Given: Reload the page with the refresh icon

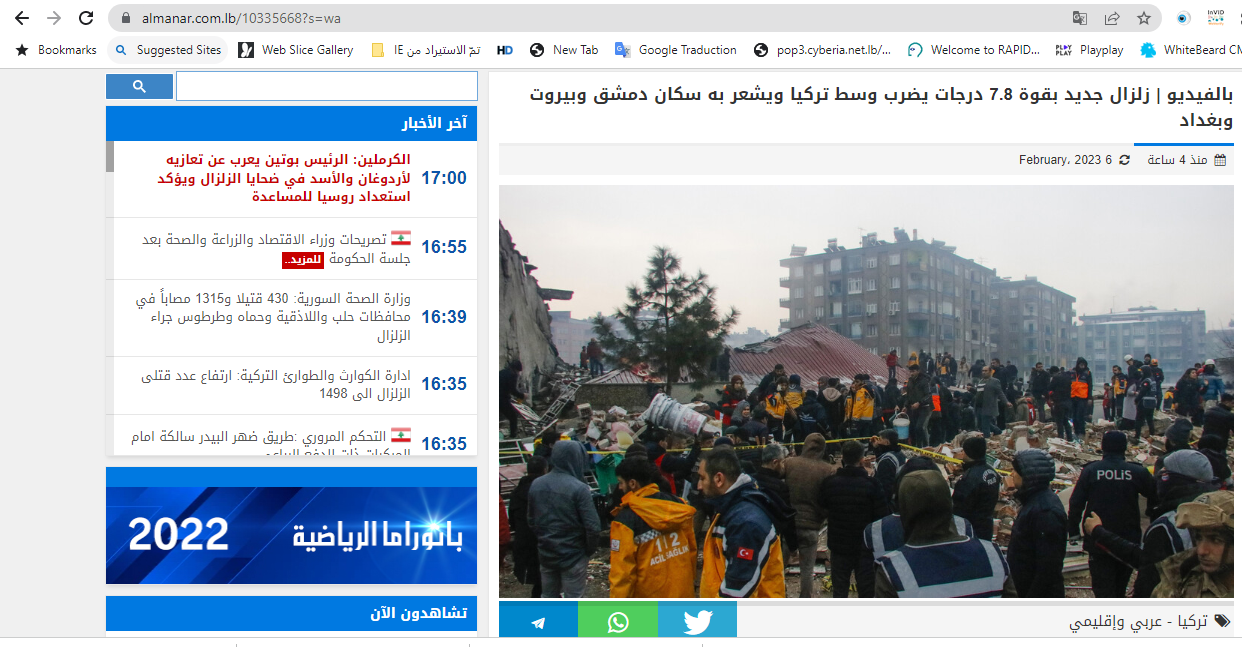Looking at the screenshot, I should pyautogui.click(x=86, y=18).
